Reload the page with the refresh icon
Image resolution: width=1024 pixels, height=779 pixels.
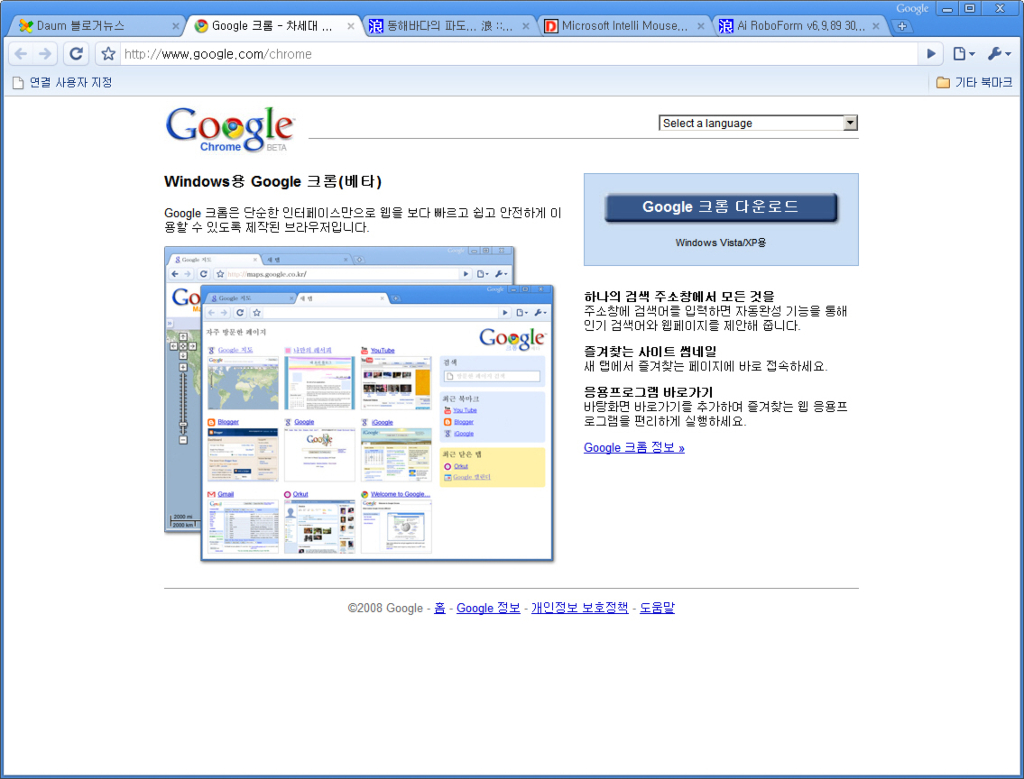(x=76, y=54)
